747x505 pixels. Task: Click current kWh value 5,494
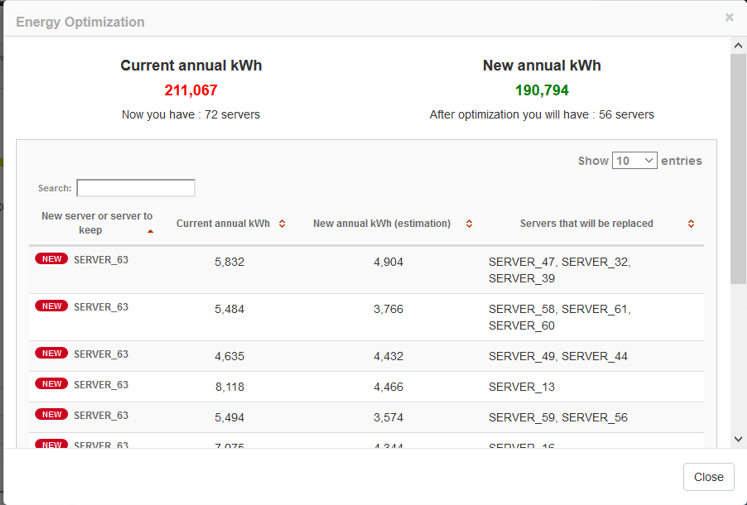(x=229, y=417)
